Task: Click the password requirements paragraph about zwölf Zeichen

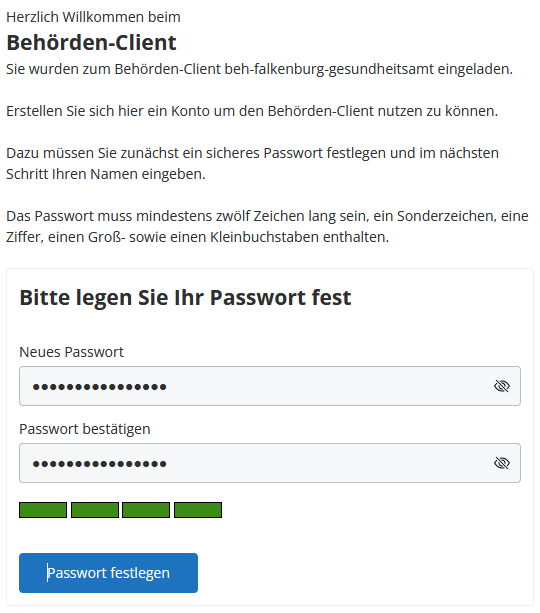Action: [x=267, y=226]
